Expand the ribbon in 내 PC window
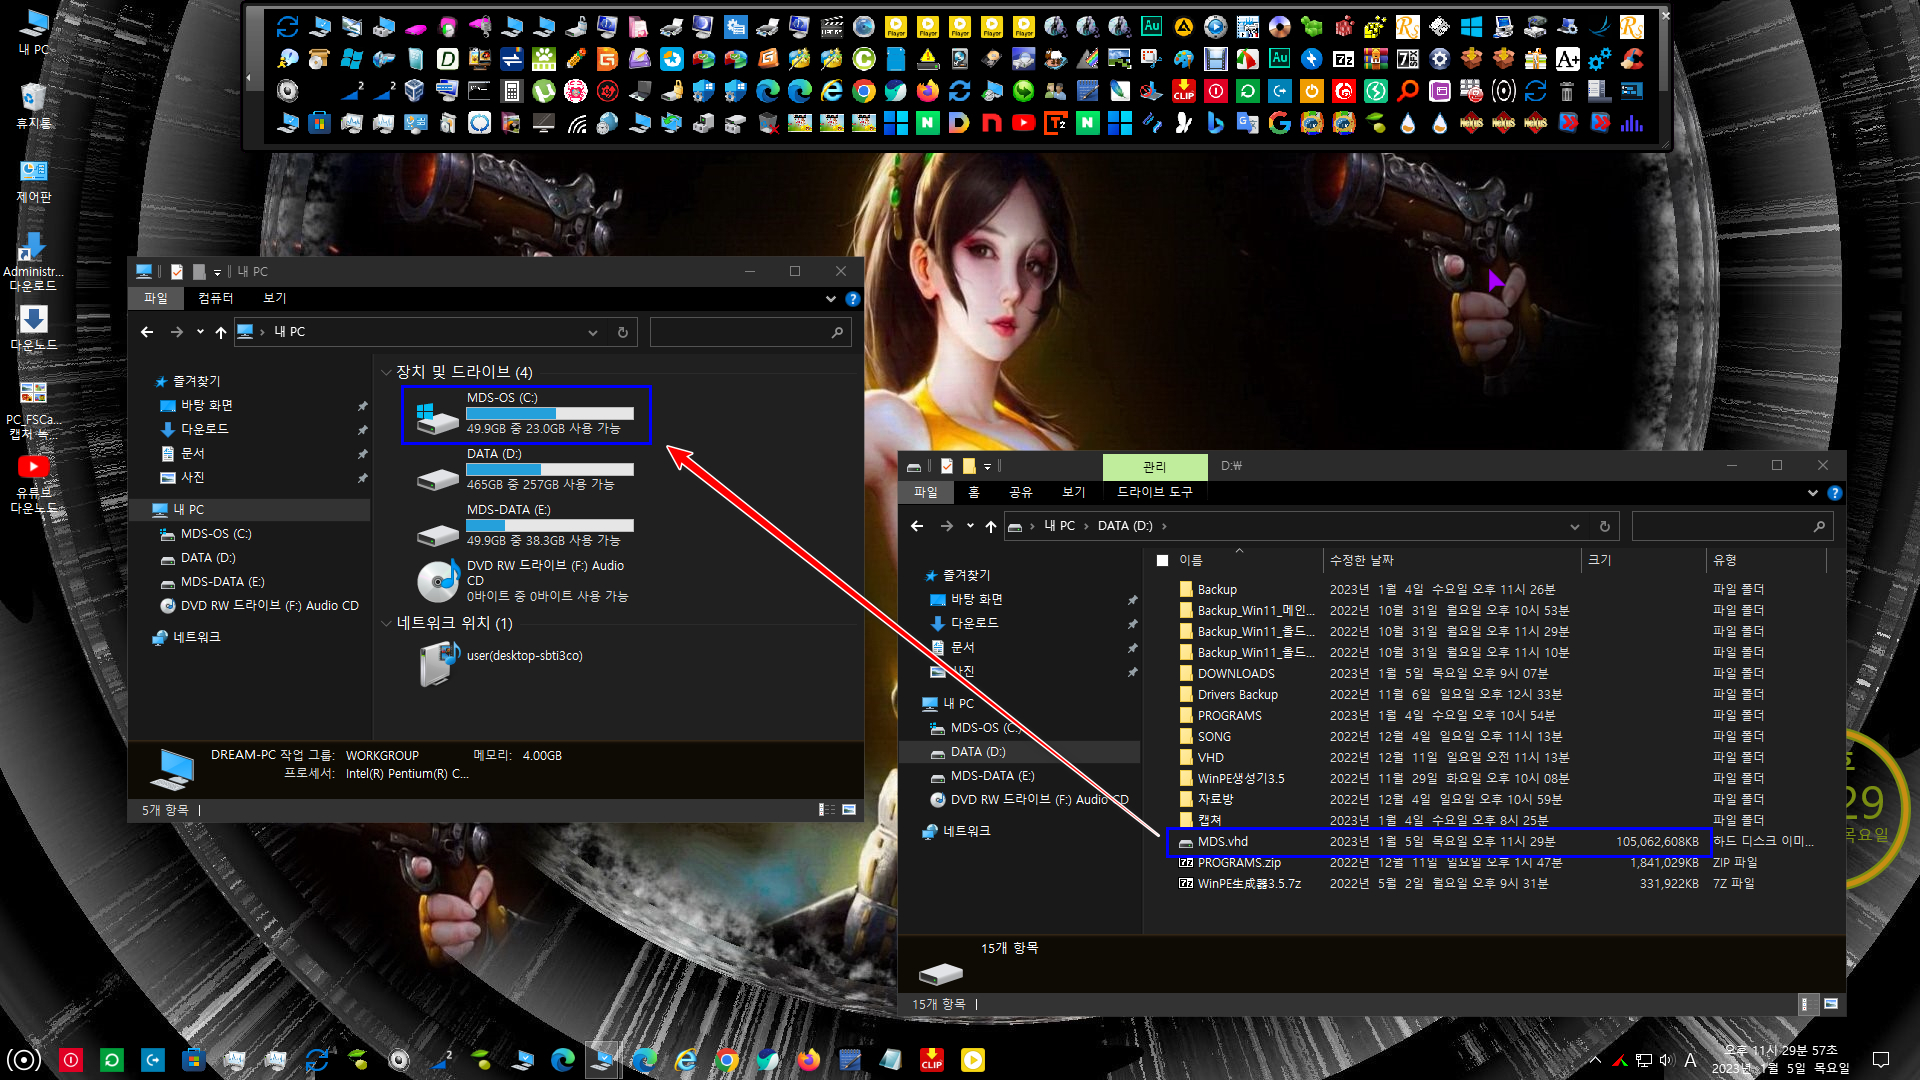The image size is (1920, 1080). point(831,299)
